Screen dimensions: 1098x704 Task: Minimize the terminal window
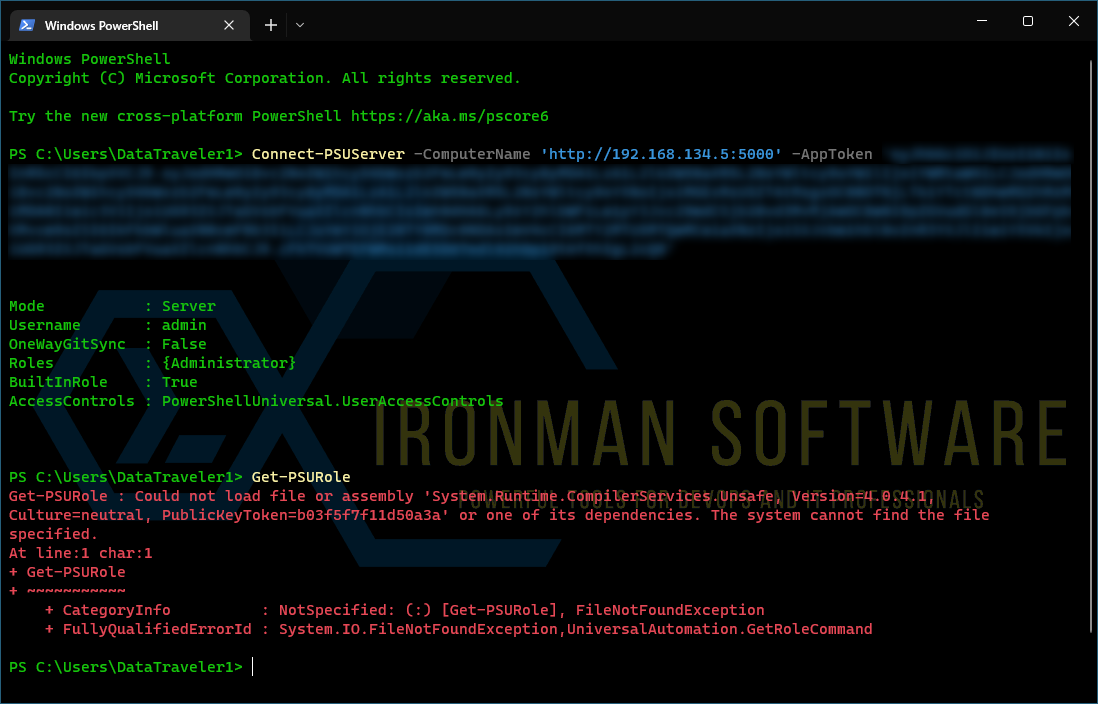(x=981, y=20)
